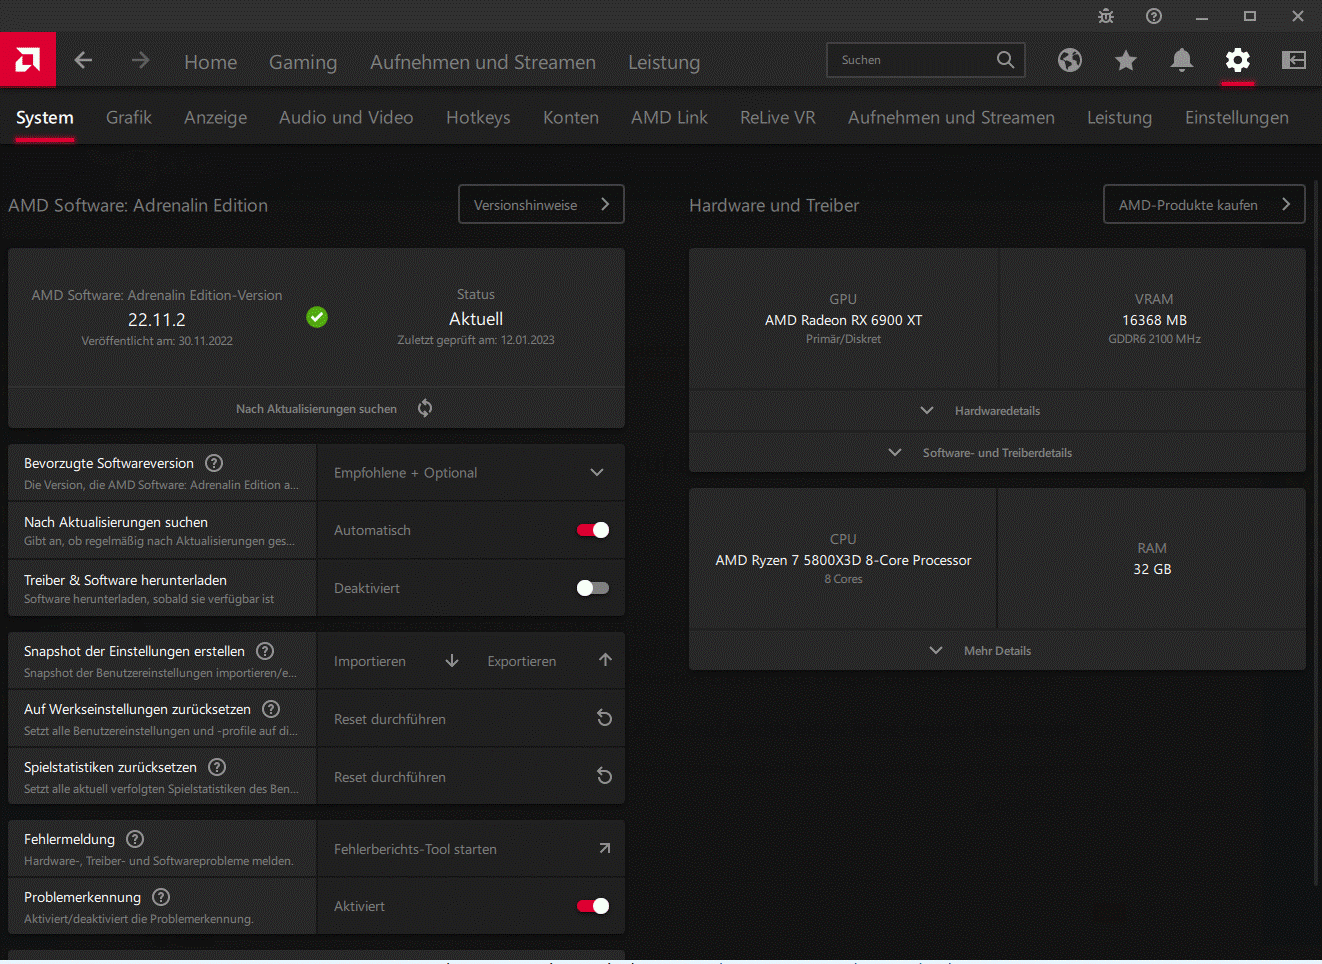Click the Exportieren up arrow icon
1322x964 pixels.
pyautogui.click(x=605, y=660)
